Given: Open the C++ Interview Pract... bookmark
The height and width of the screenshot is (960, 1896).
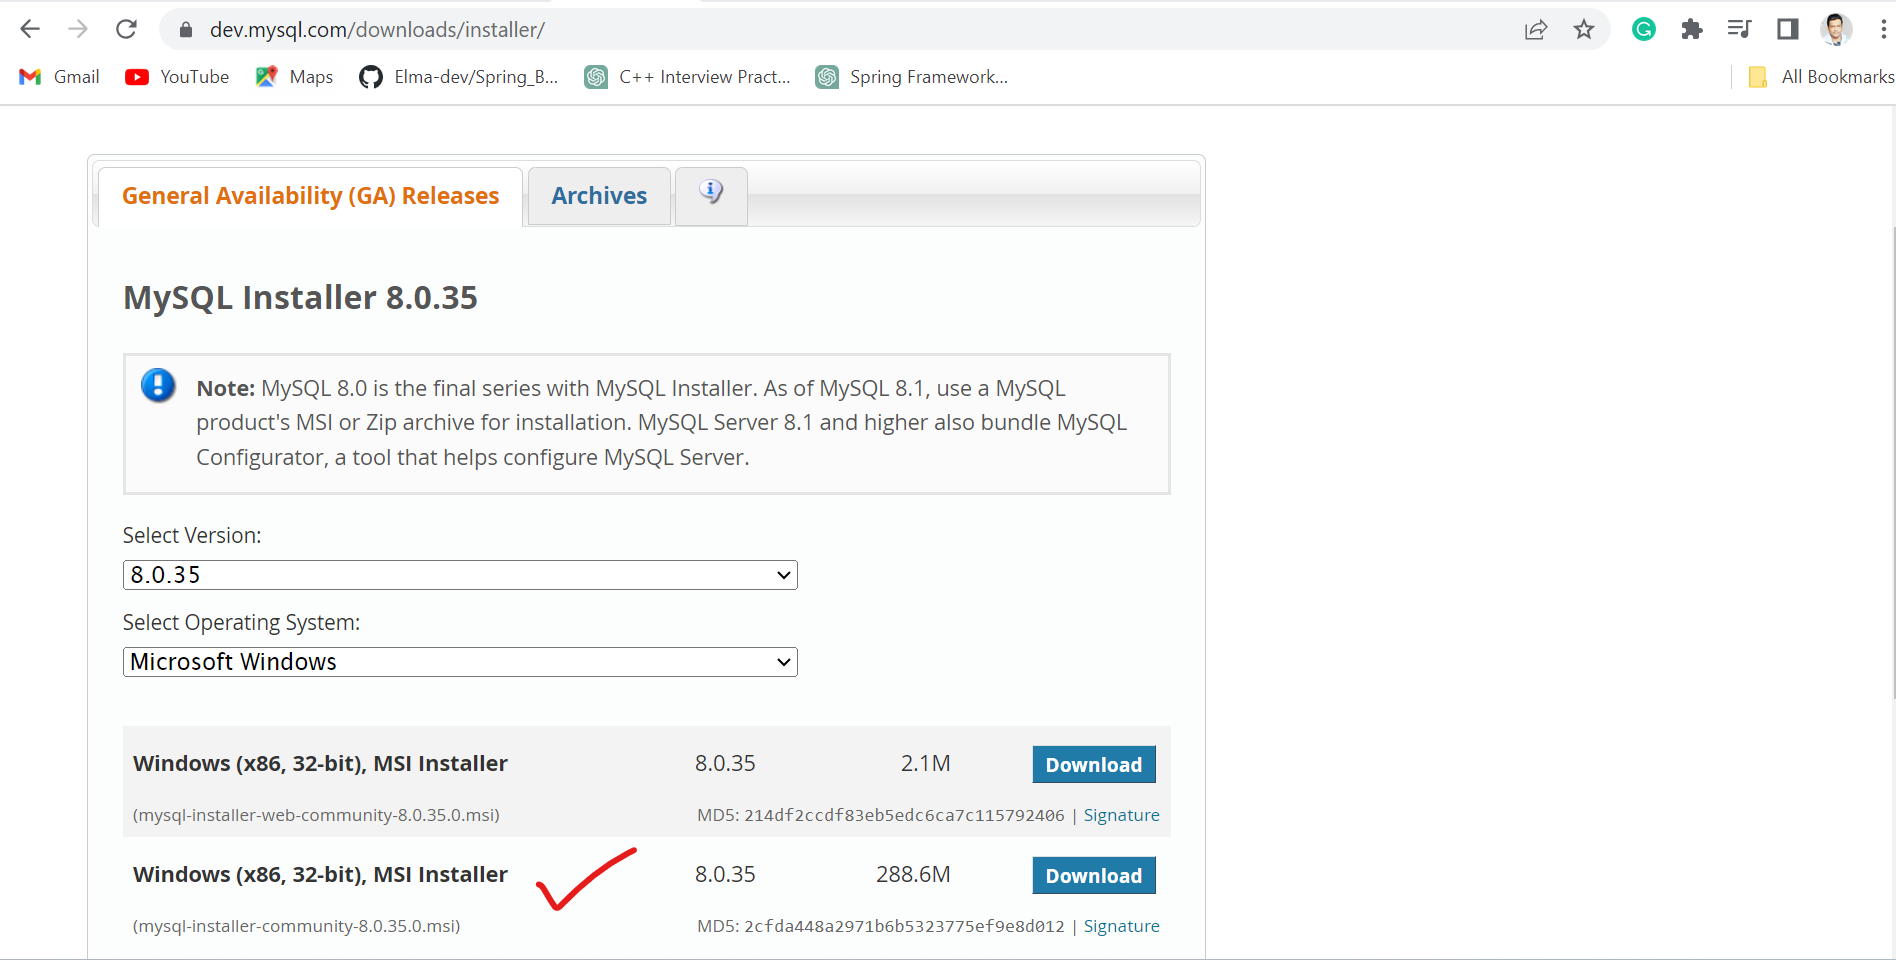Looking at the screenshot, I should coord(687,77).
